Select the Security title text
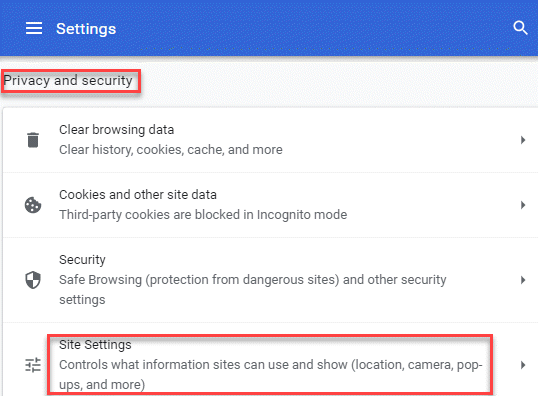This screenshot has height=396, width=538. (x=82, y=260)
